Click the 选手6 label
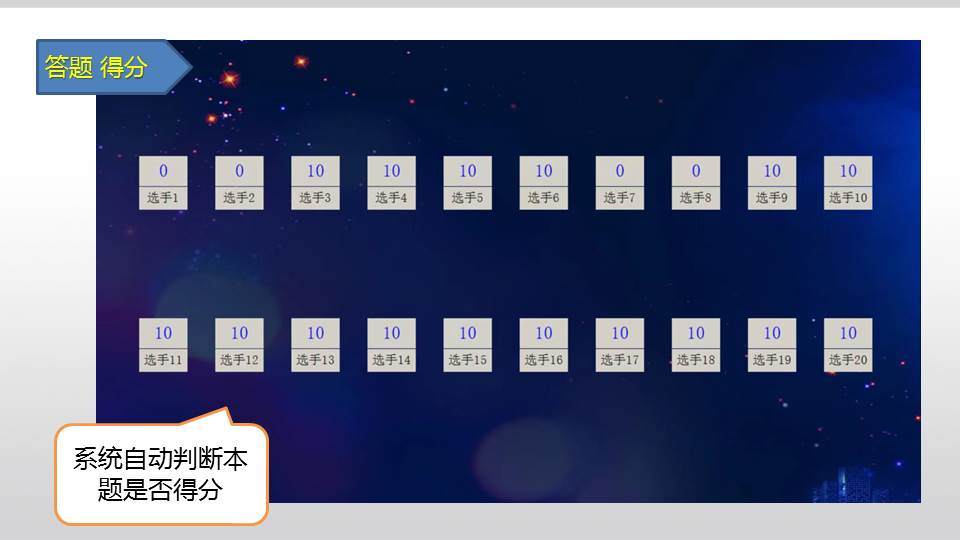This screenshot has height=540, width=960. [x=544, y=198]
